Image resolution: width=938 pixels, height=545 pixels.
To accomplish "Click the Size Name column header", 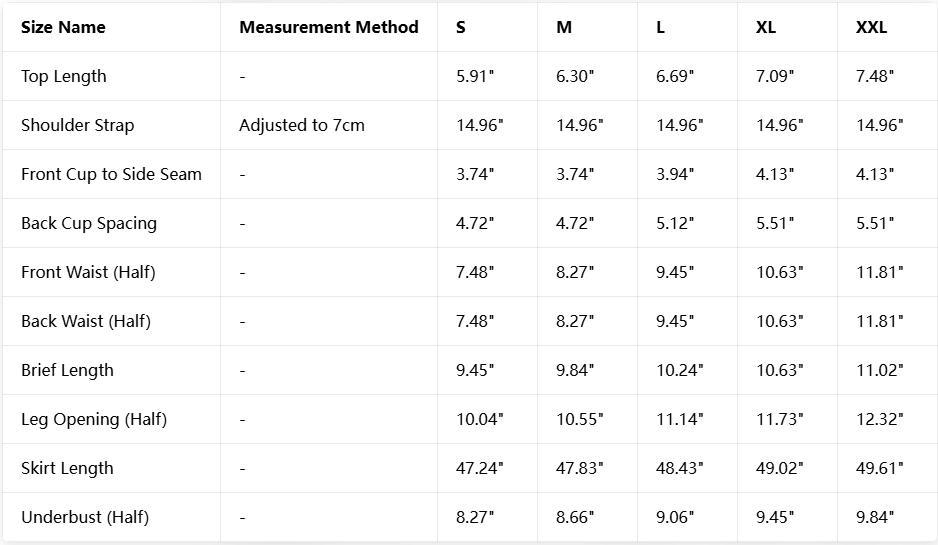I will click(63, 28).
